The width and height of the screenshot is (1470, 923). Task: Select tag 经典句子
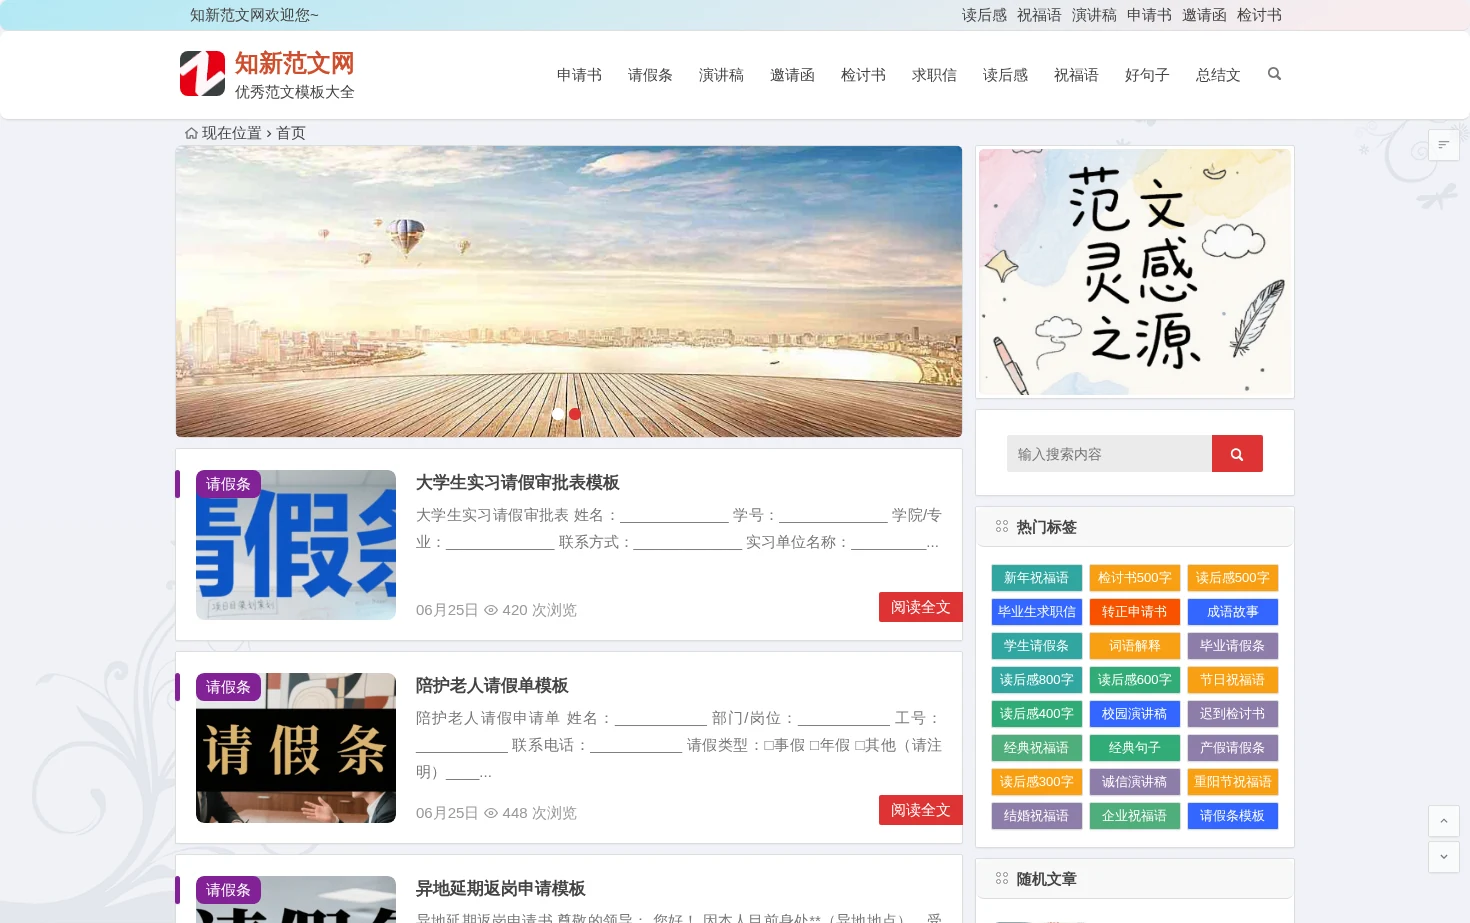[1134, 748]
